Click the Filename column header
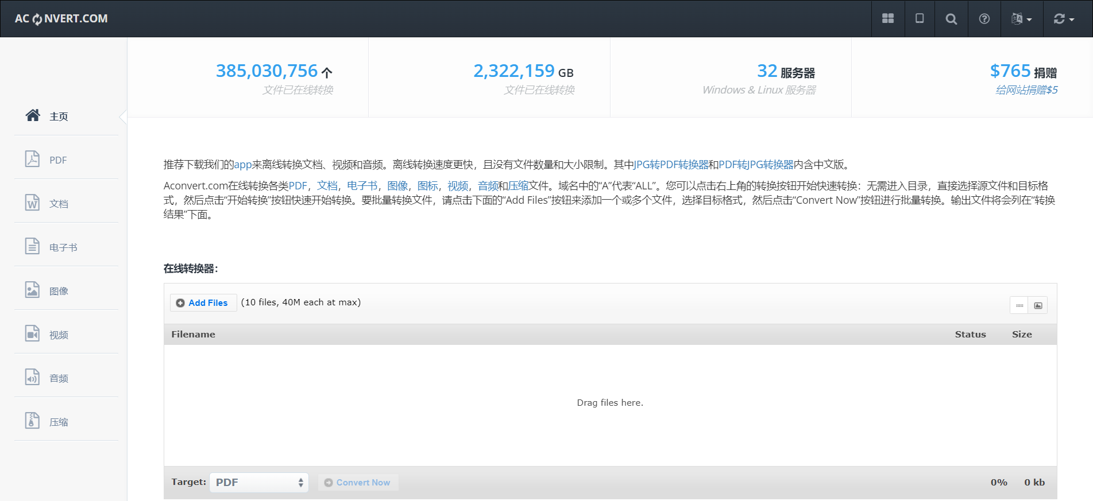 [x=193, y=334]
